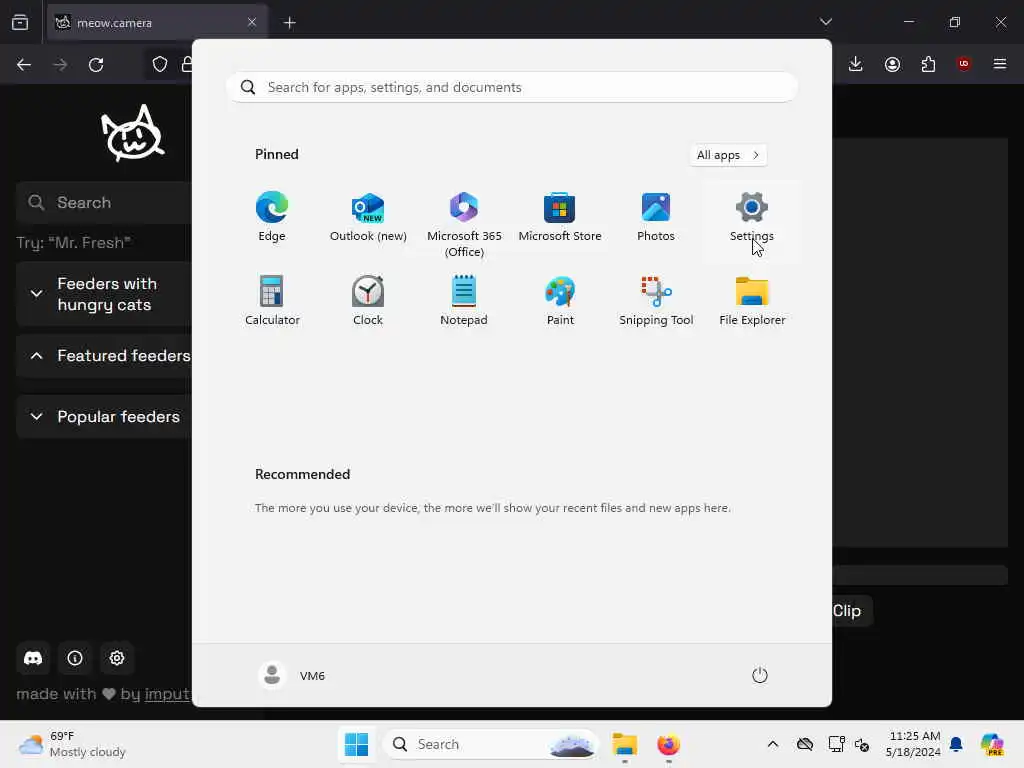
Task: Open File Explorer pinned in Start menu
Action: 752,301
